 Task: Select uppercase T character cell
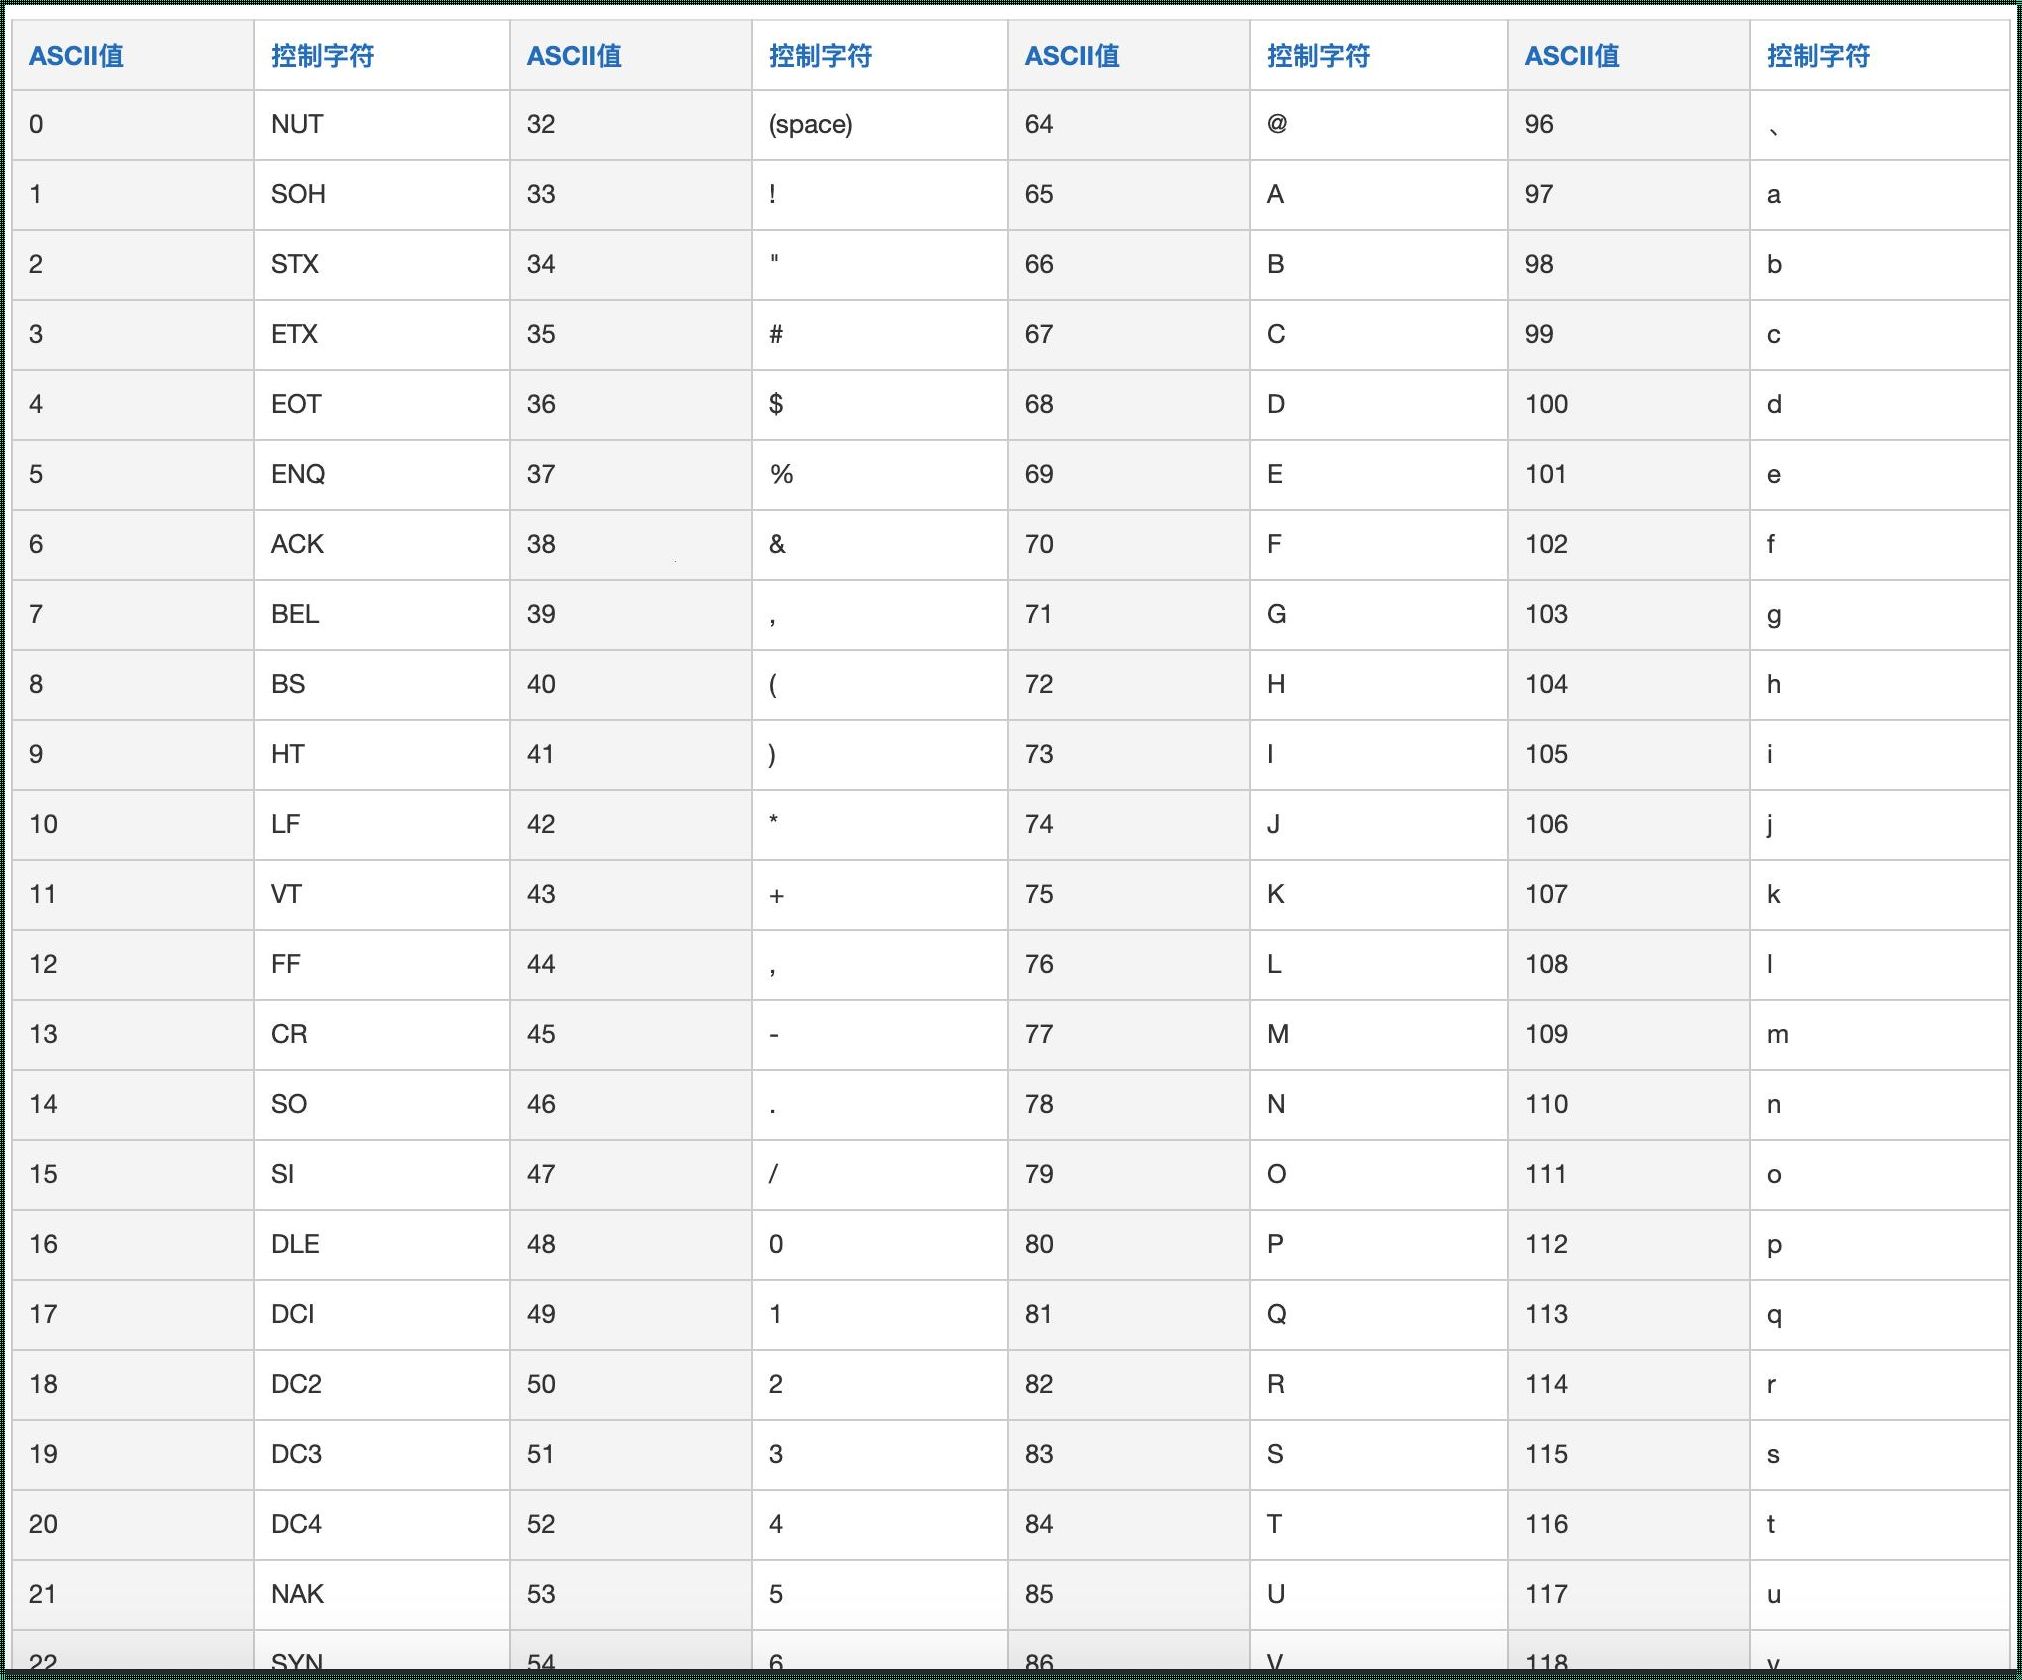pos(1379,1525)
